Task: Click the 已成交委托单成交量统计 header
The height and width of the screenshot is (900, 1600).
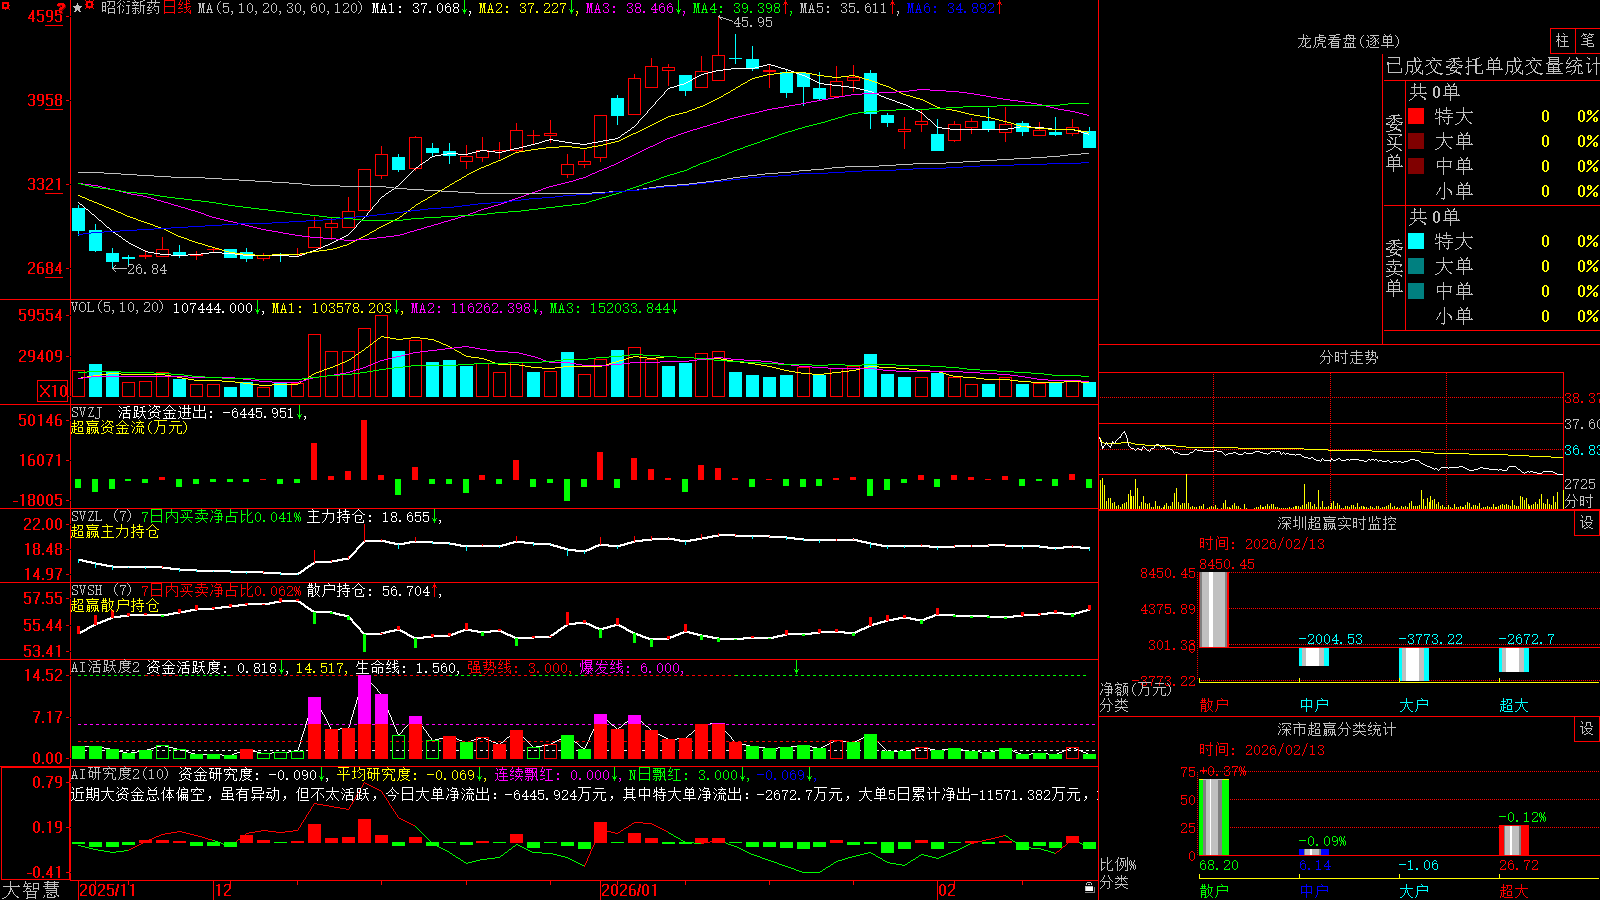Action: click(1492, 66)
